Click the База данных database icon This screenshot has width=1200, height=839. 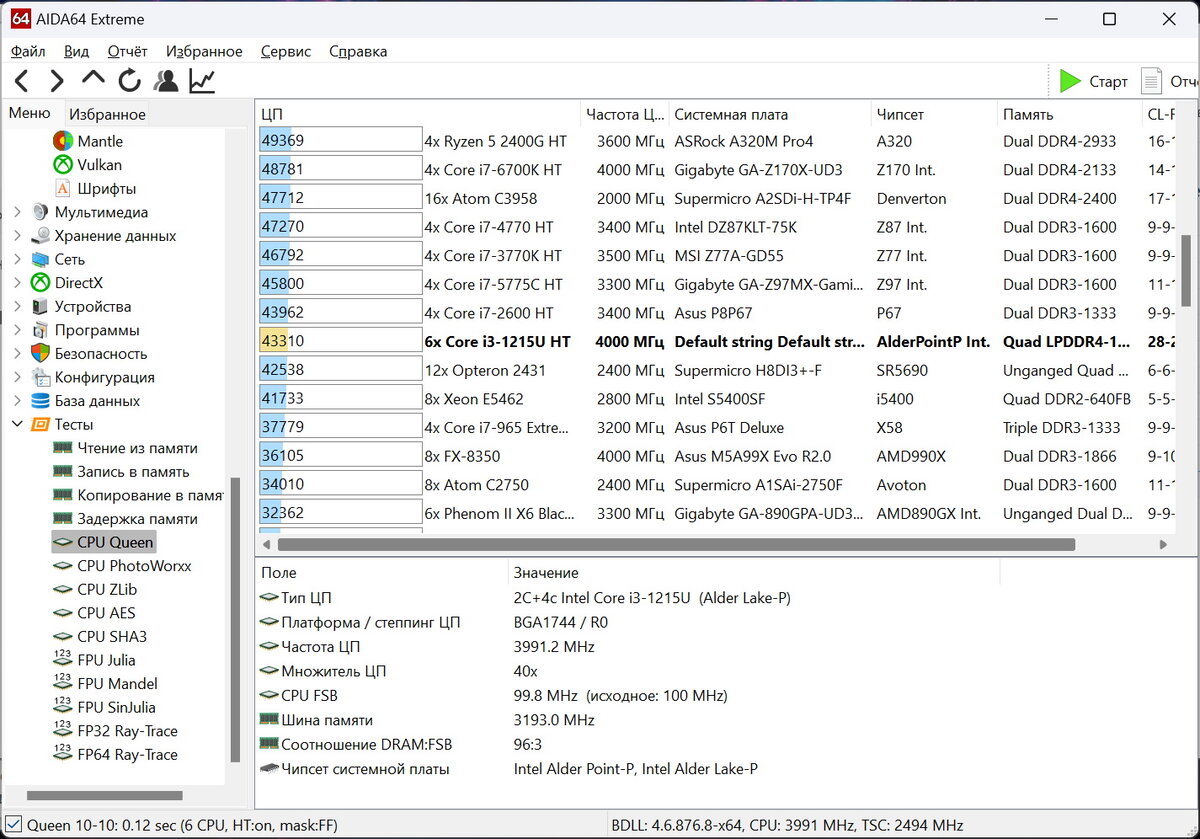coord(40,401)
